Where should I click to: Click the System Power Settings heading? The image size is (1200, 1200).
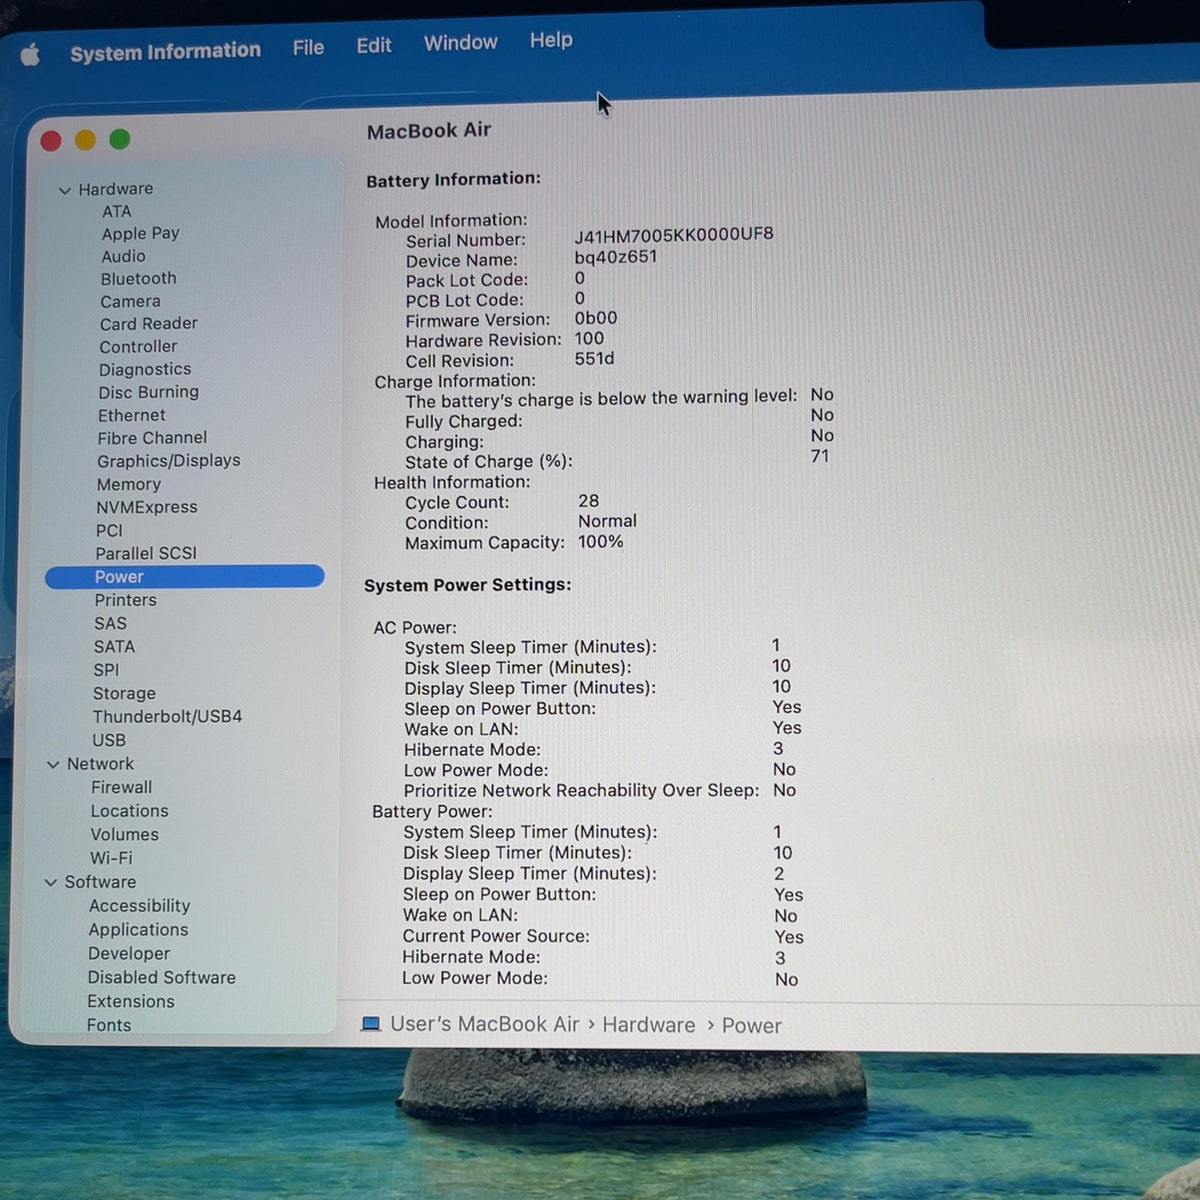(467, 585)
